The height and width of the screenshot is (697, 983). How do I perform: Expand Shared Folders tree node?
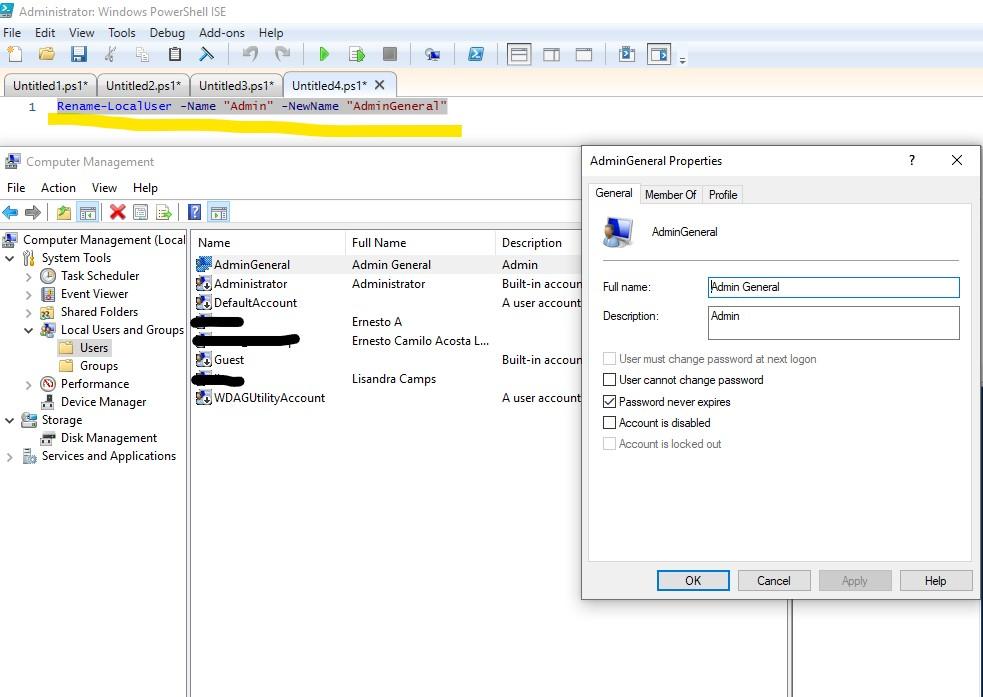tap(28, 313)
